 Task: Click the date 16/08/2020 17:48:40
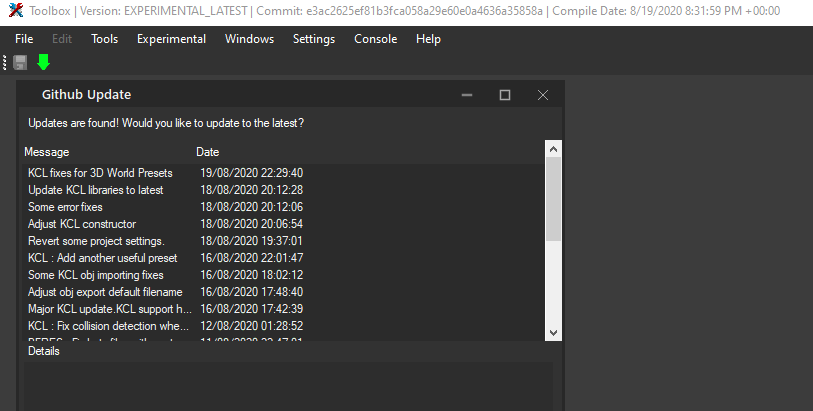point(251,292)
